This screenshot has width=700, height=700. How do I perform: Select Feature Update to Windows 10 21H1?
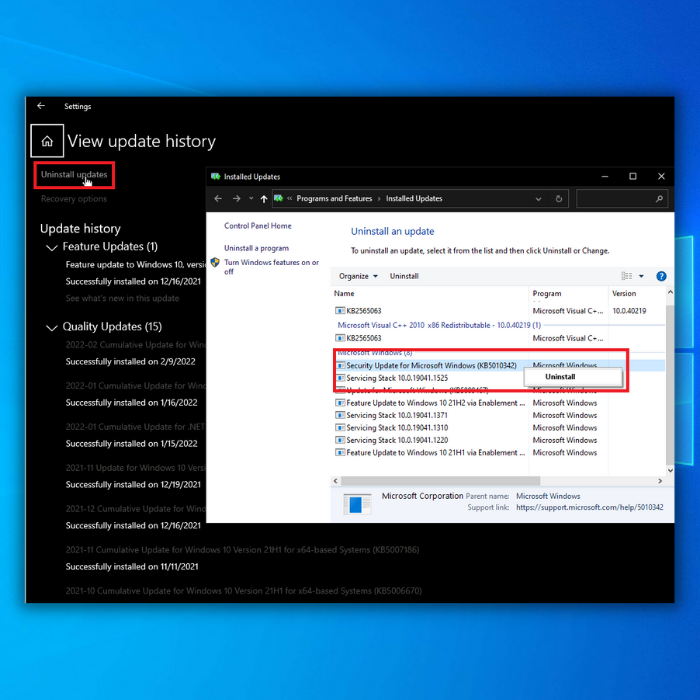[x=436, y=453]
